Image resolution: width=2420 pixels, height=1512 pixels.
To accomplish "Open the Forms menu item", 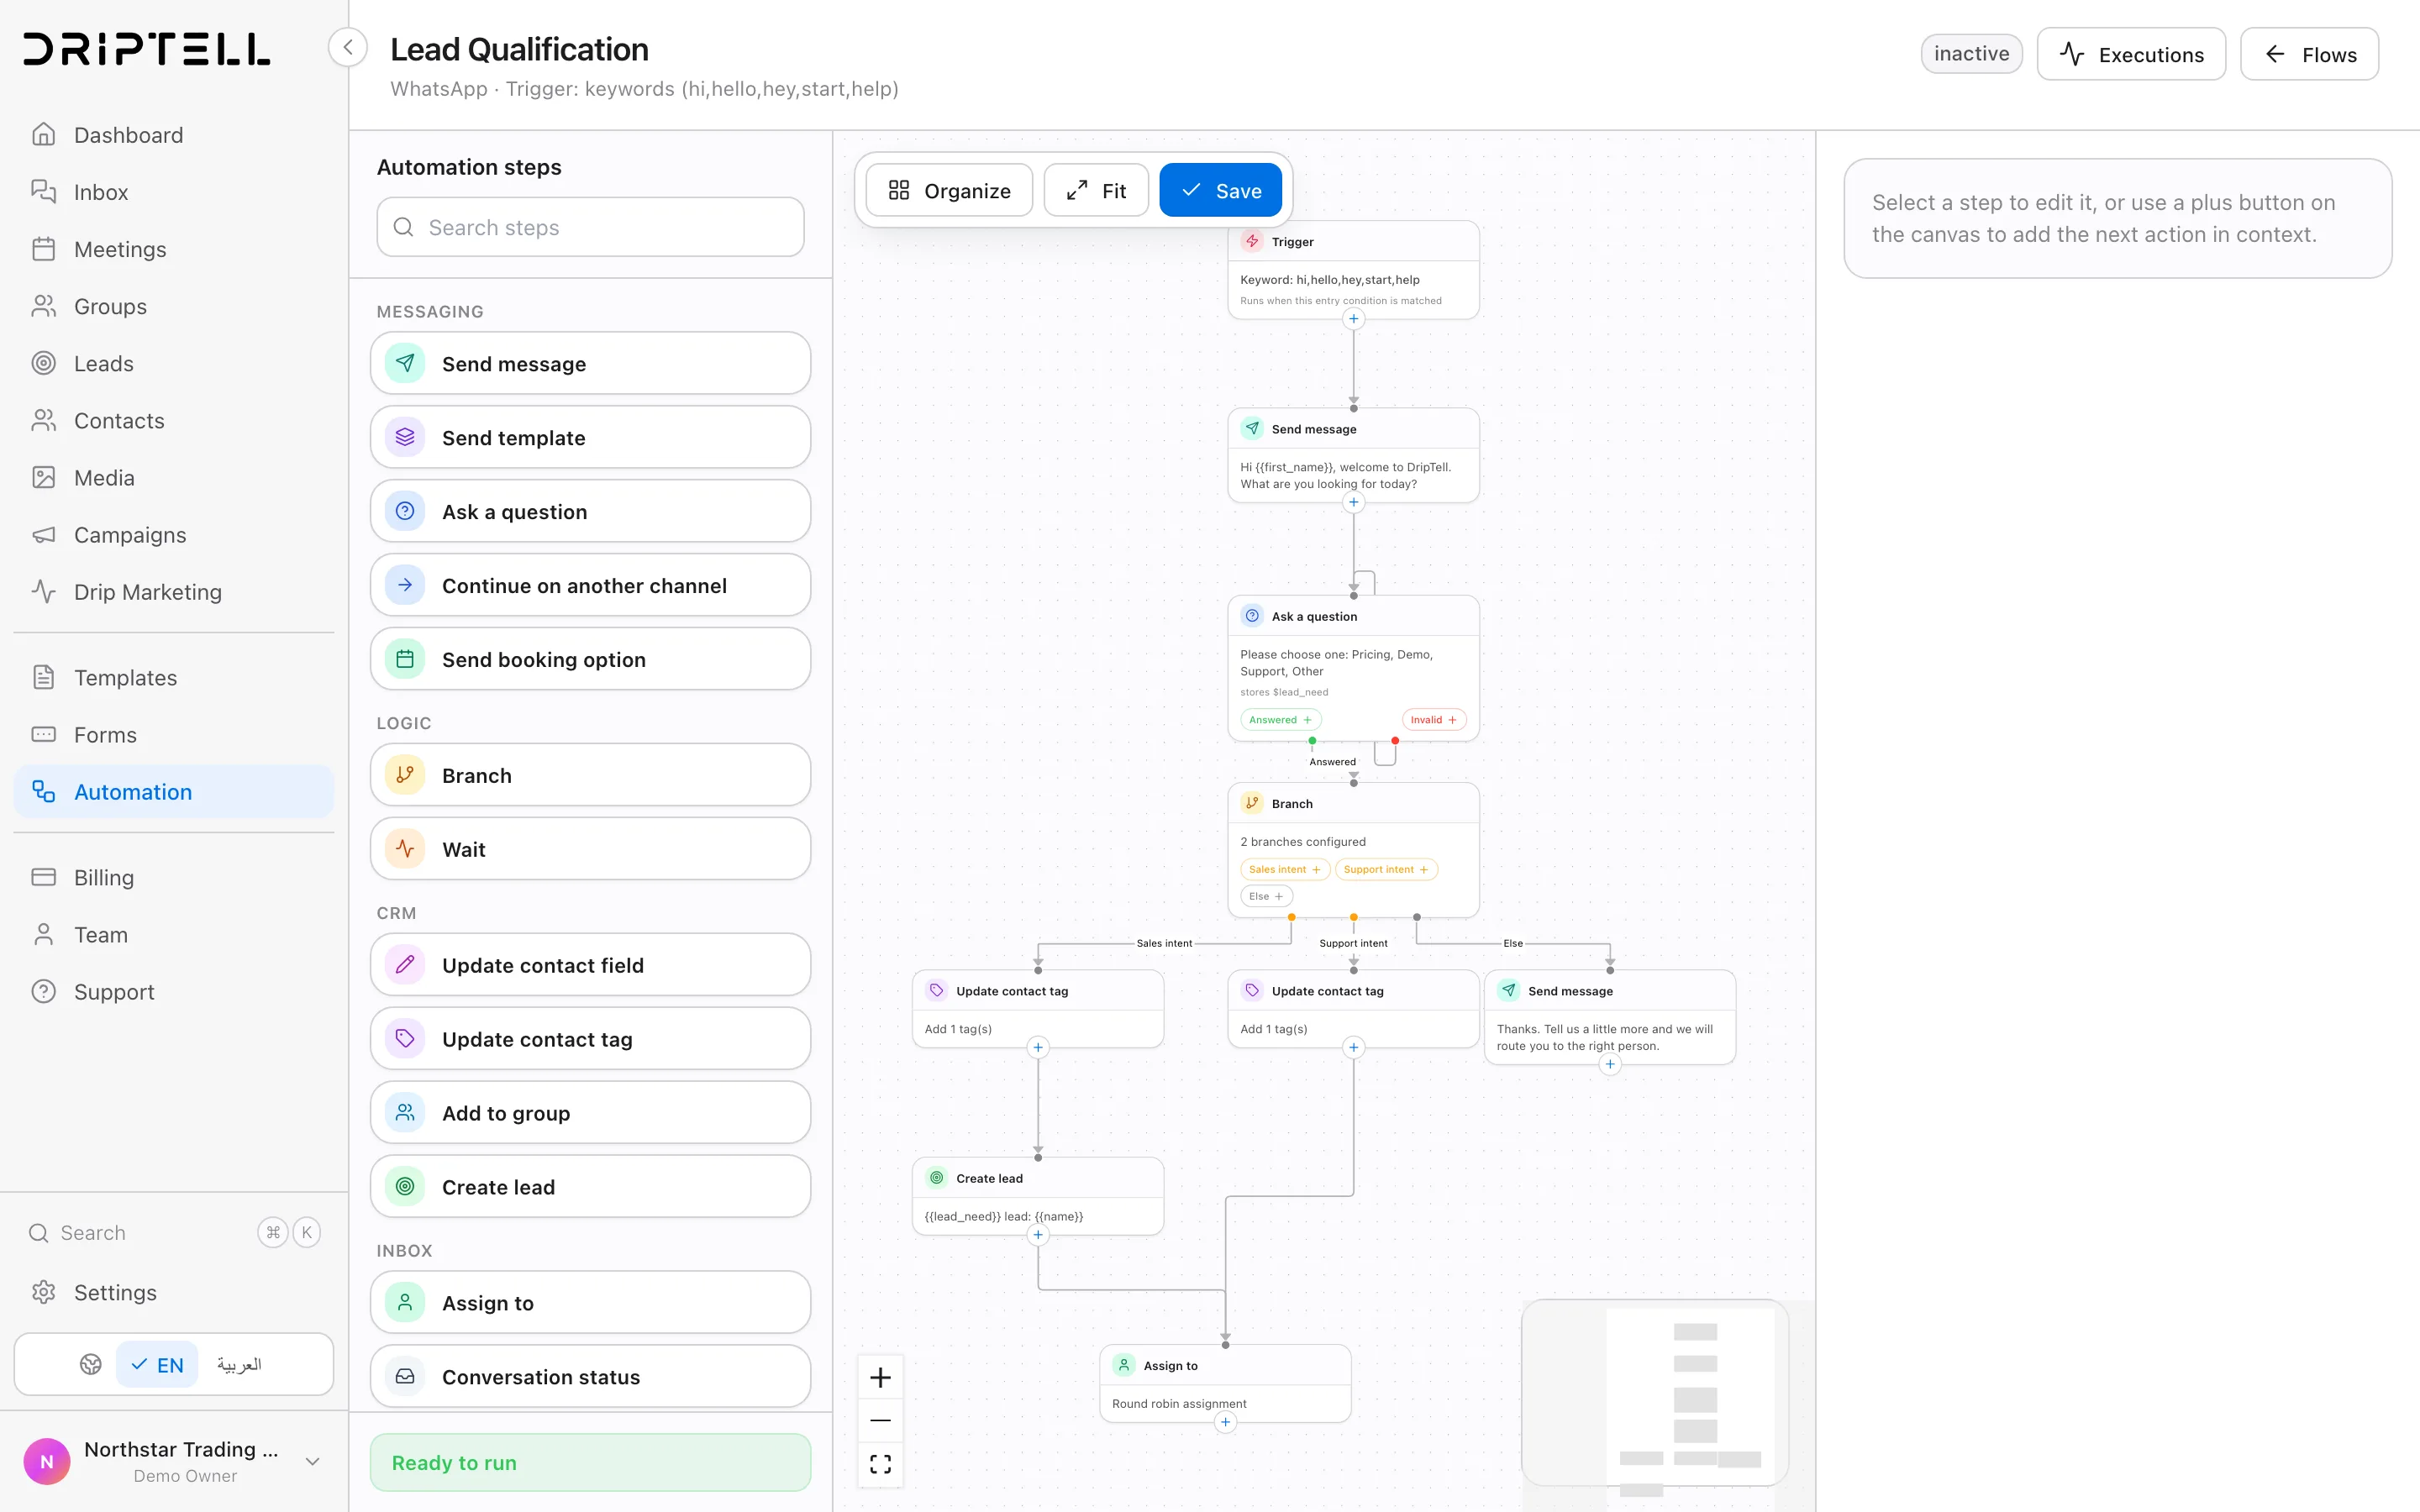I will point(173,734).
